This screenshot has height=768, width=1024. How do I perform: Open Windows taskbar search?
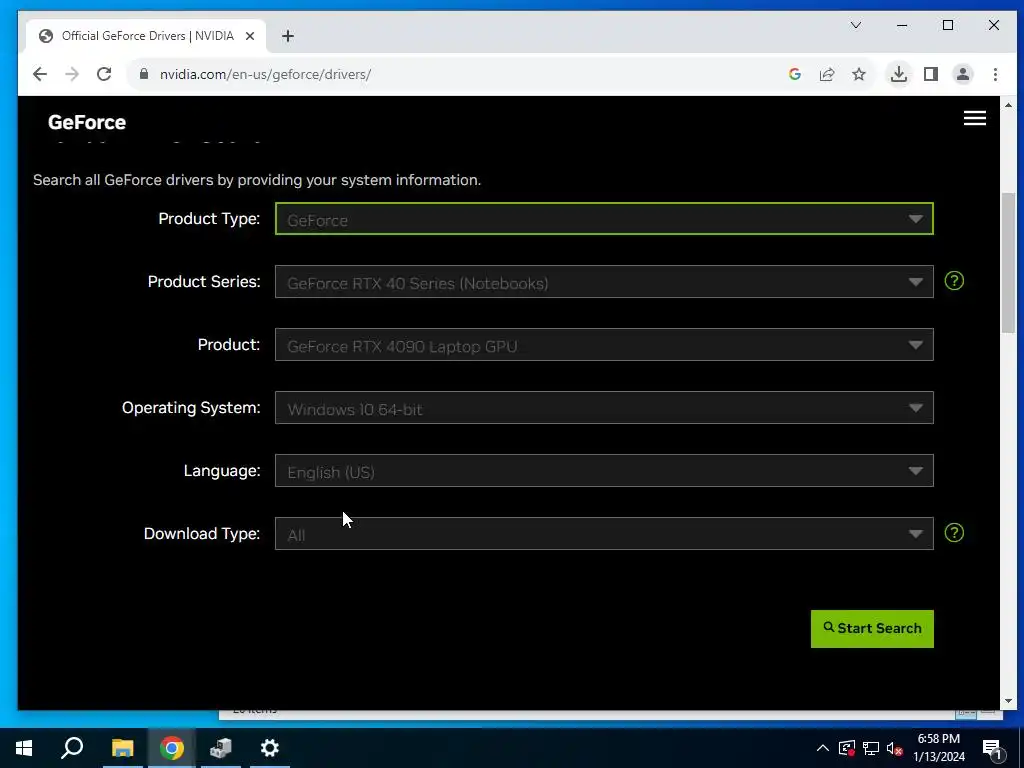[72, 748]
